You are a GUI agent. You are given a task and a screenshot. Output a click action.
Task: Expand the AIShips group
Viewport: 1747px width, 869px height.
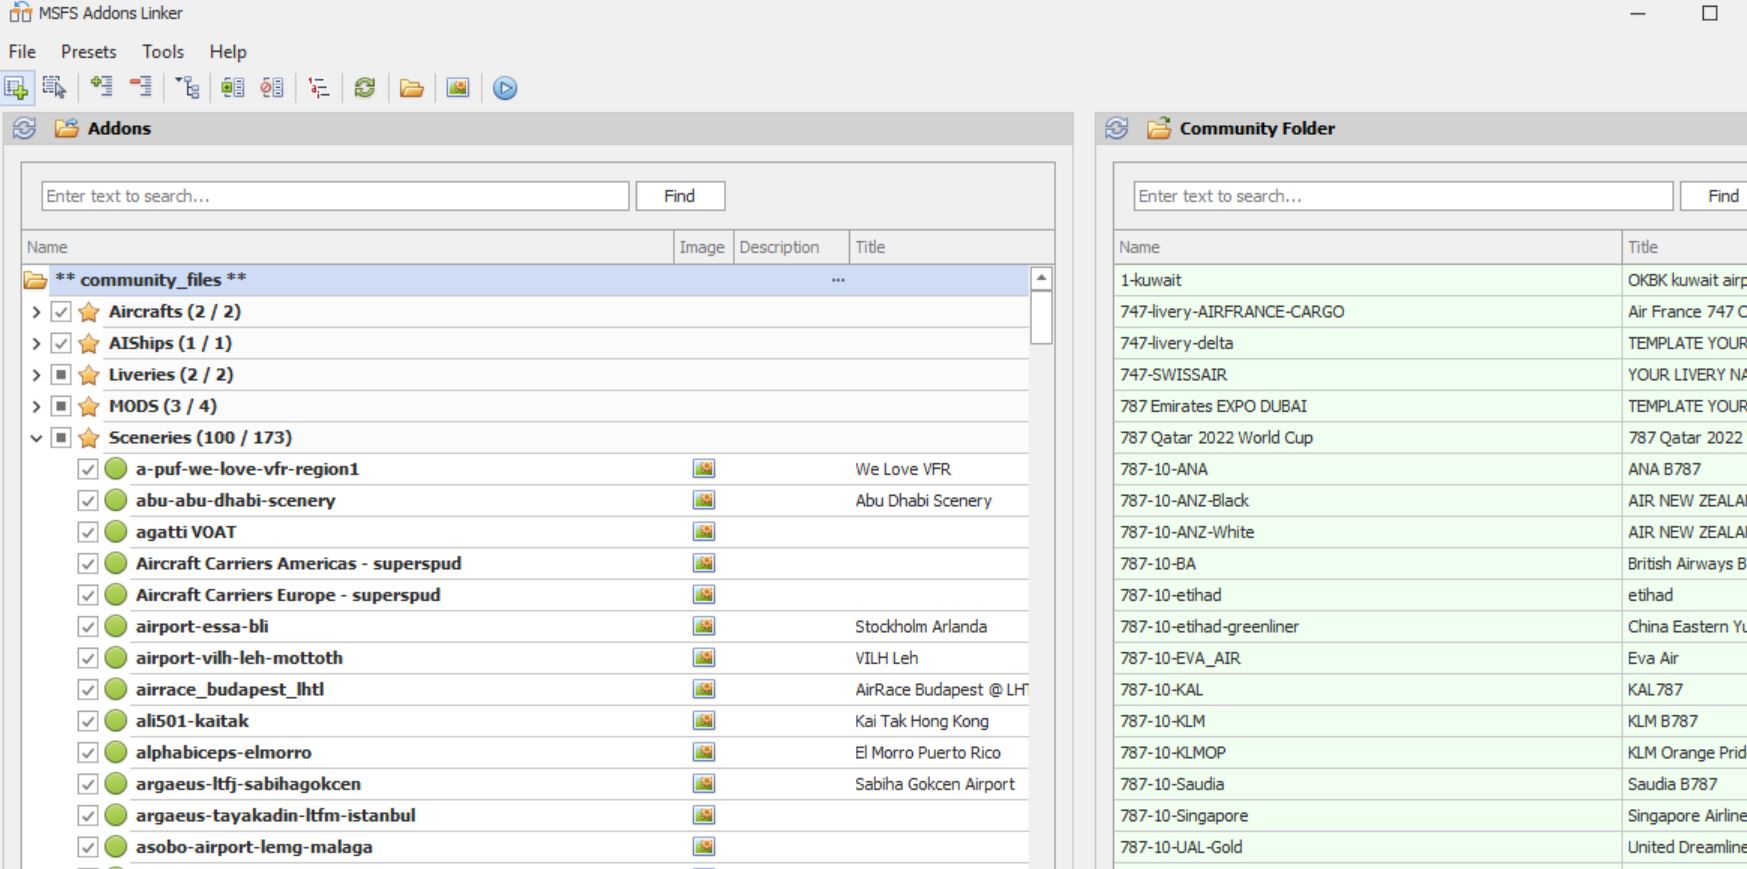36,343
